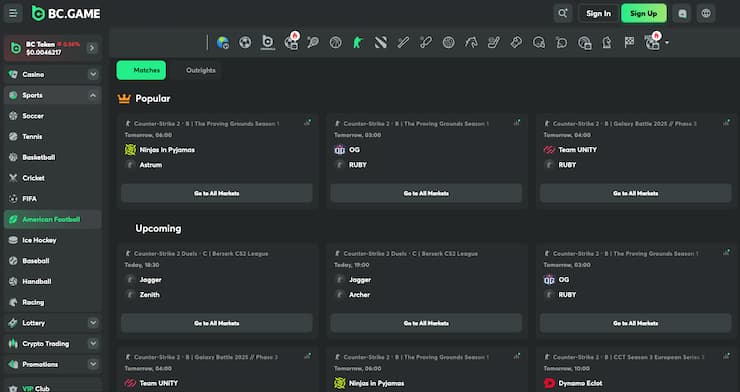This screenshot has height=392, width=740.
Task: Switch to the Matches tab
Action: coord(141,70)
